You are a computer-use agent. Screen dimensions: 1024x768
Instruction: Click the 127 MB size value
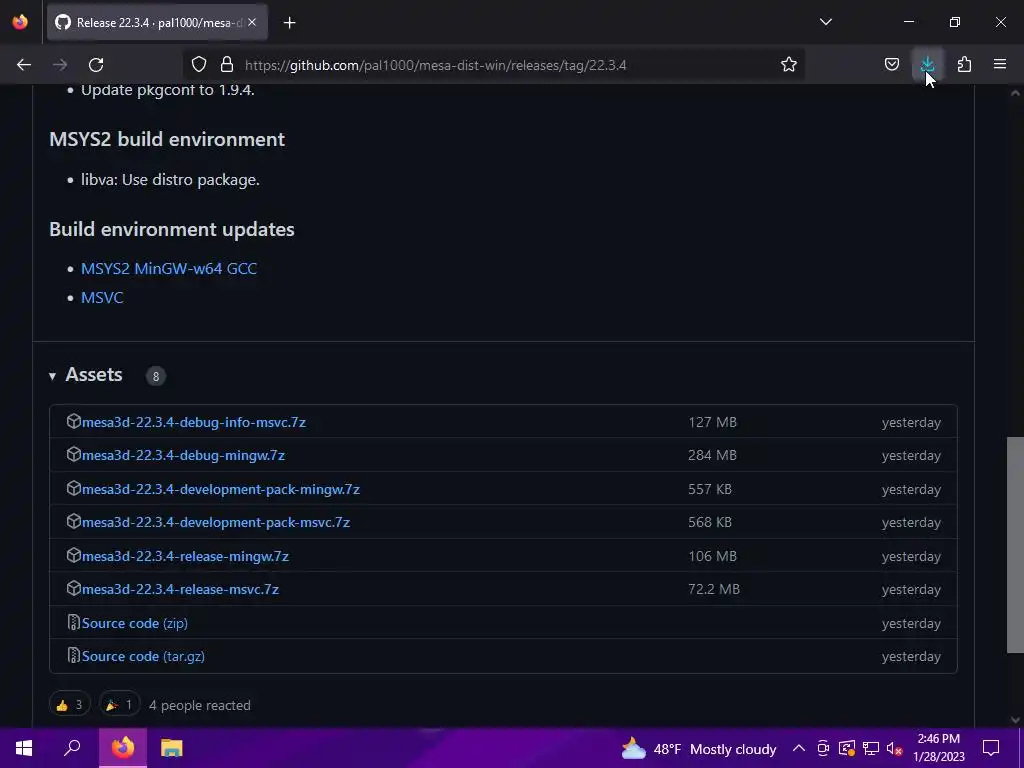pyautogui.click(x=712, y=422)
